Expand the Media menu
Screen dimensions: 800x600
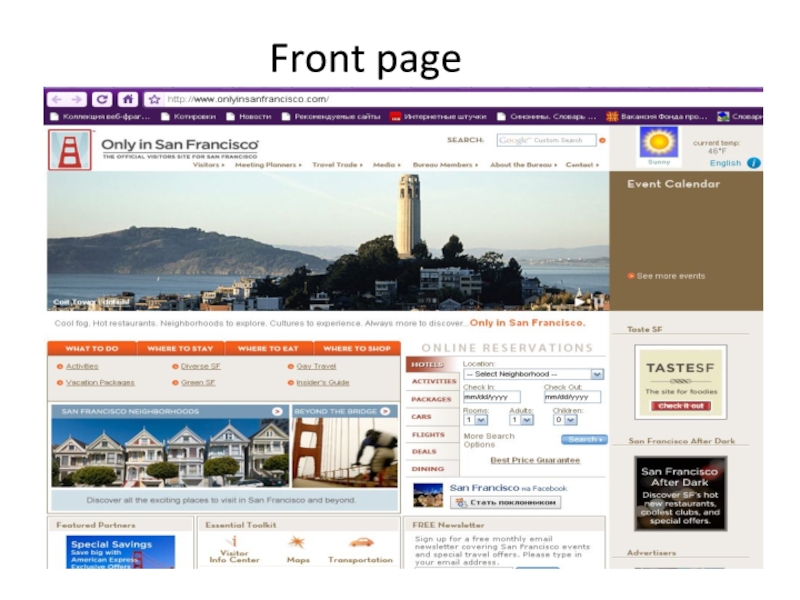point(387,165)
